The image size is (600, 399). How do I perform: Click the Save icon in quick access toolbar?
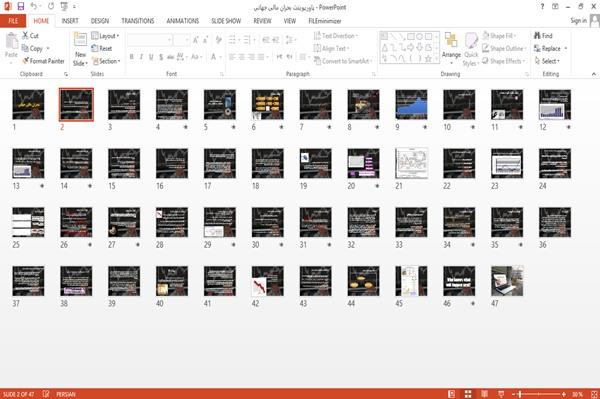coord(21,6)
